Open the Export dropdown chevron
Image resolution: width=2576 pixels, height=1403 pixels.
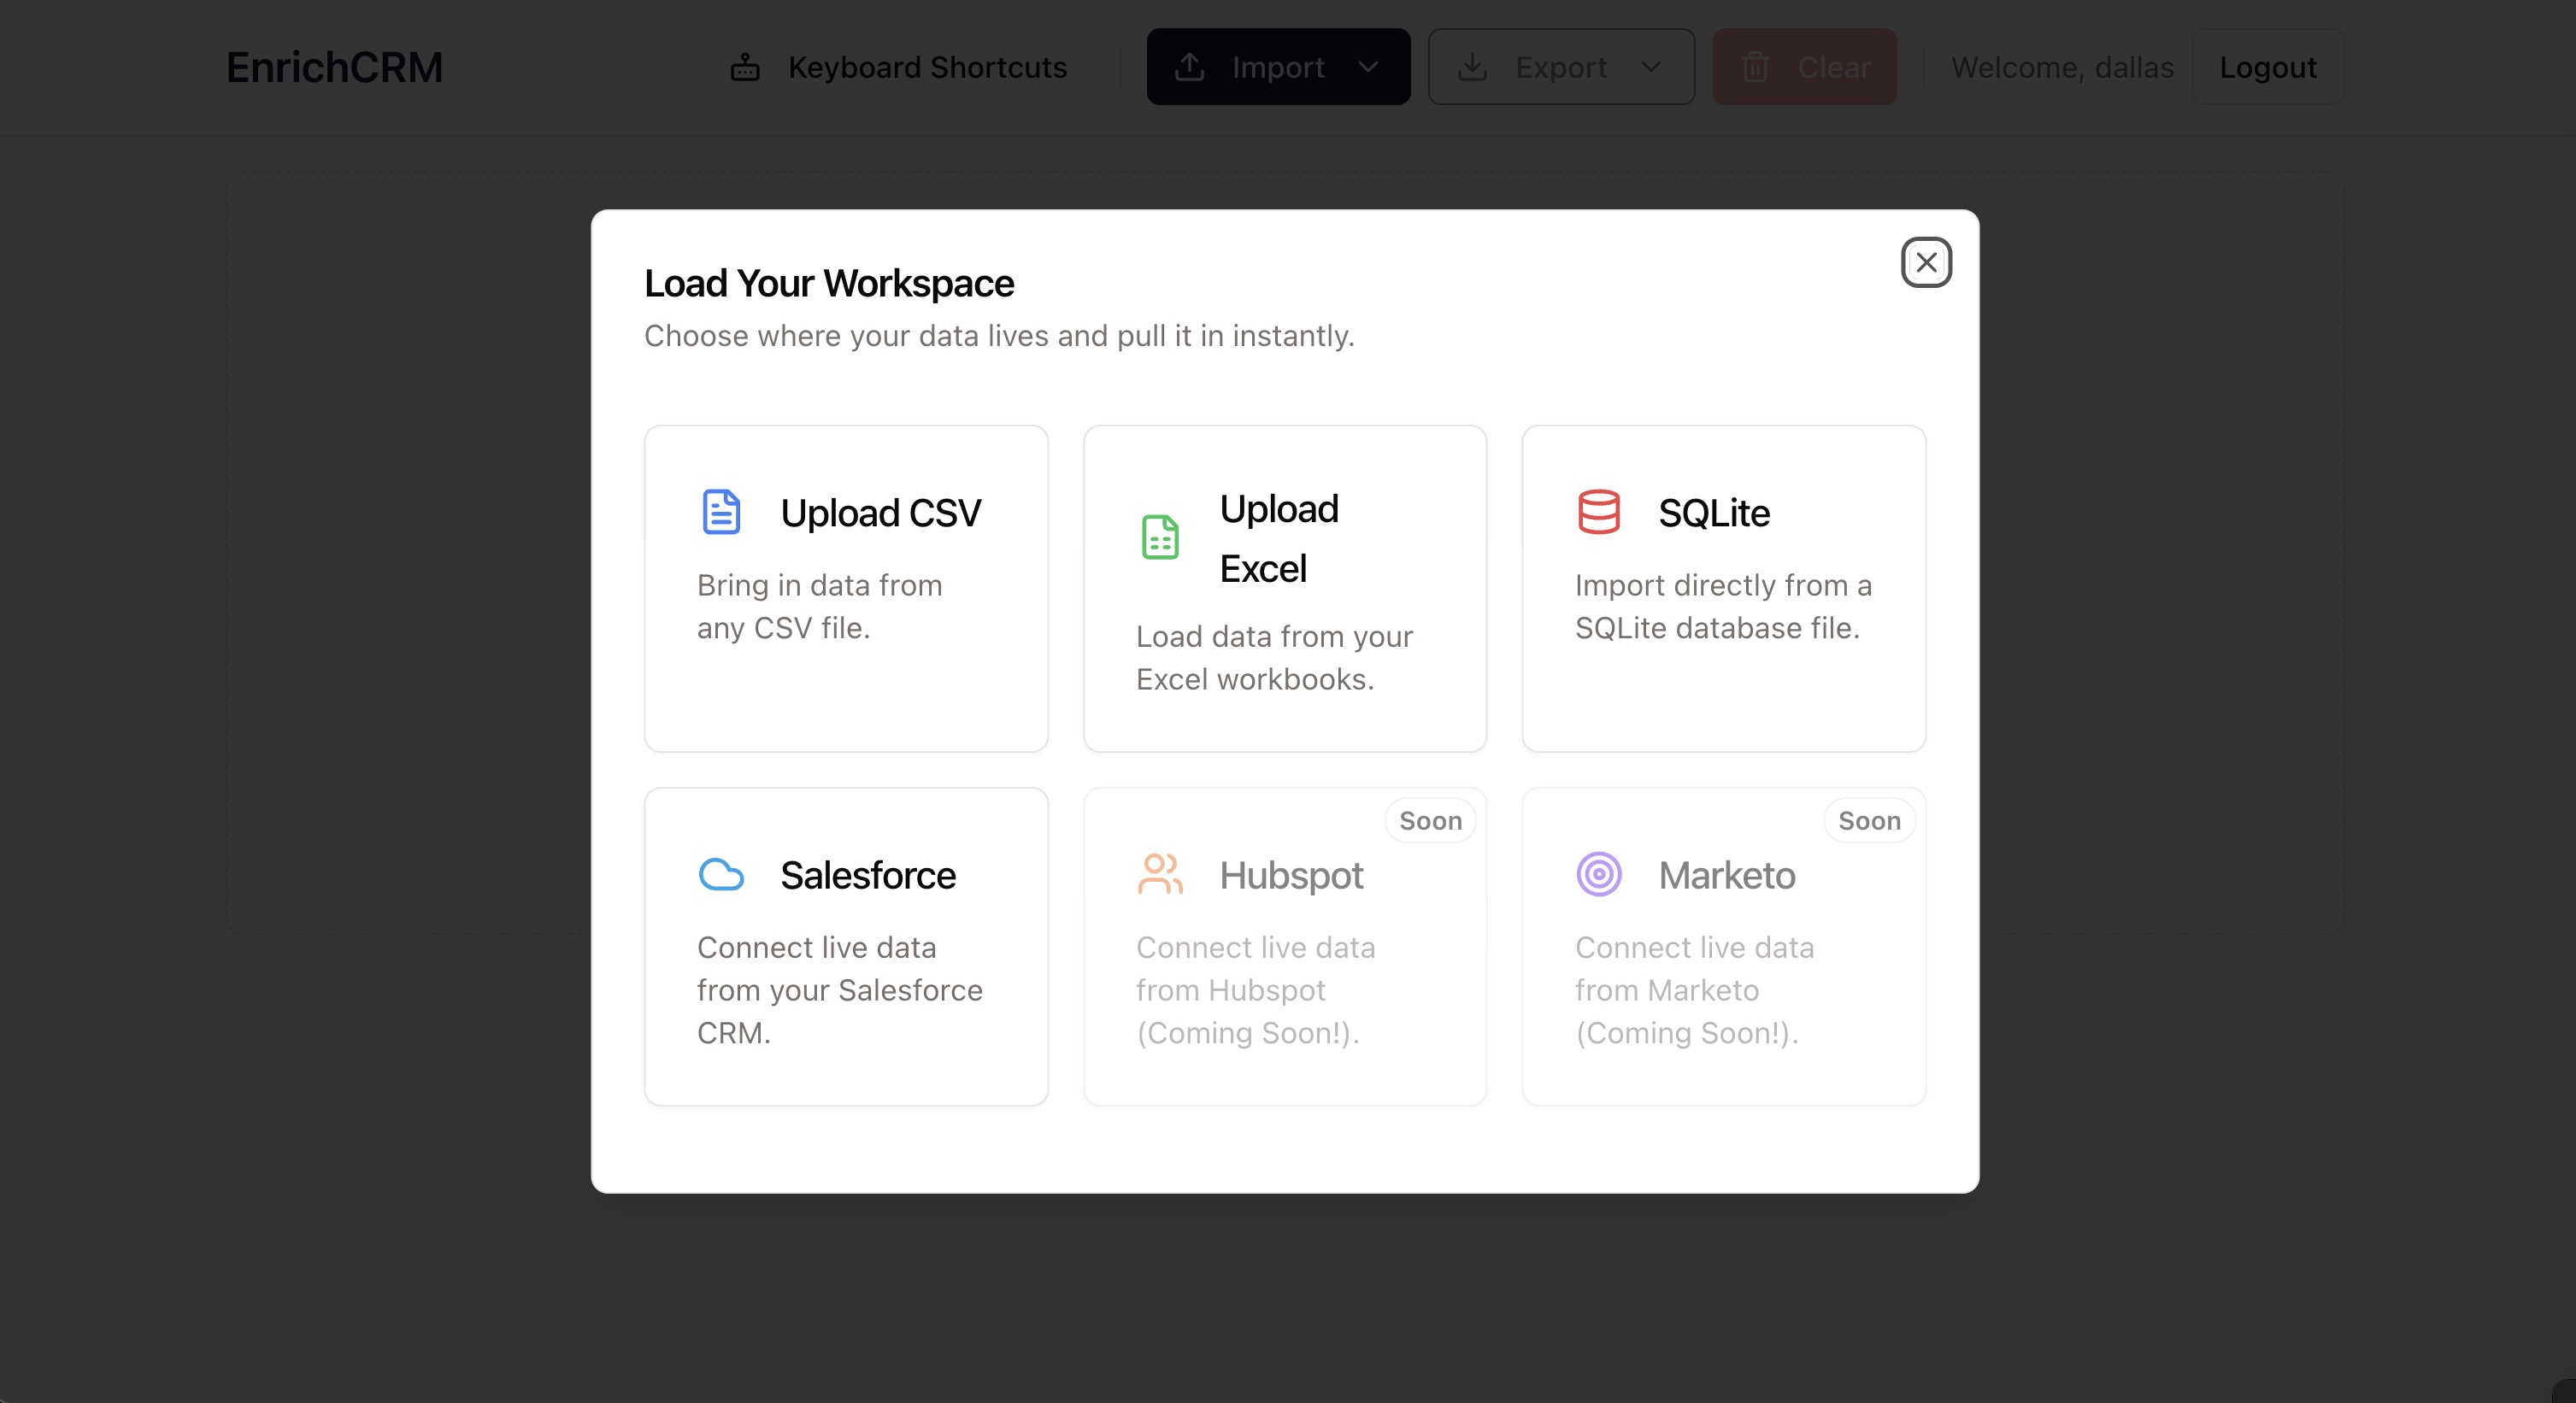click(1652, 68)
